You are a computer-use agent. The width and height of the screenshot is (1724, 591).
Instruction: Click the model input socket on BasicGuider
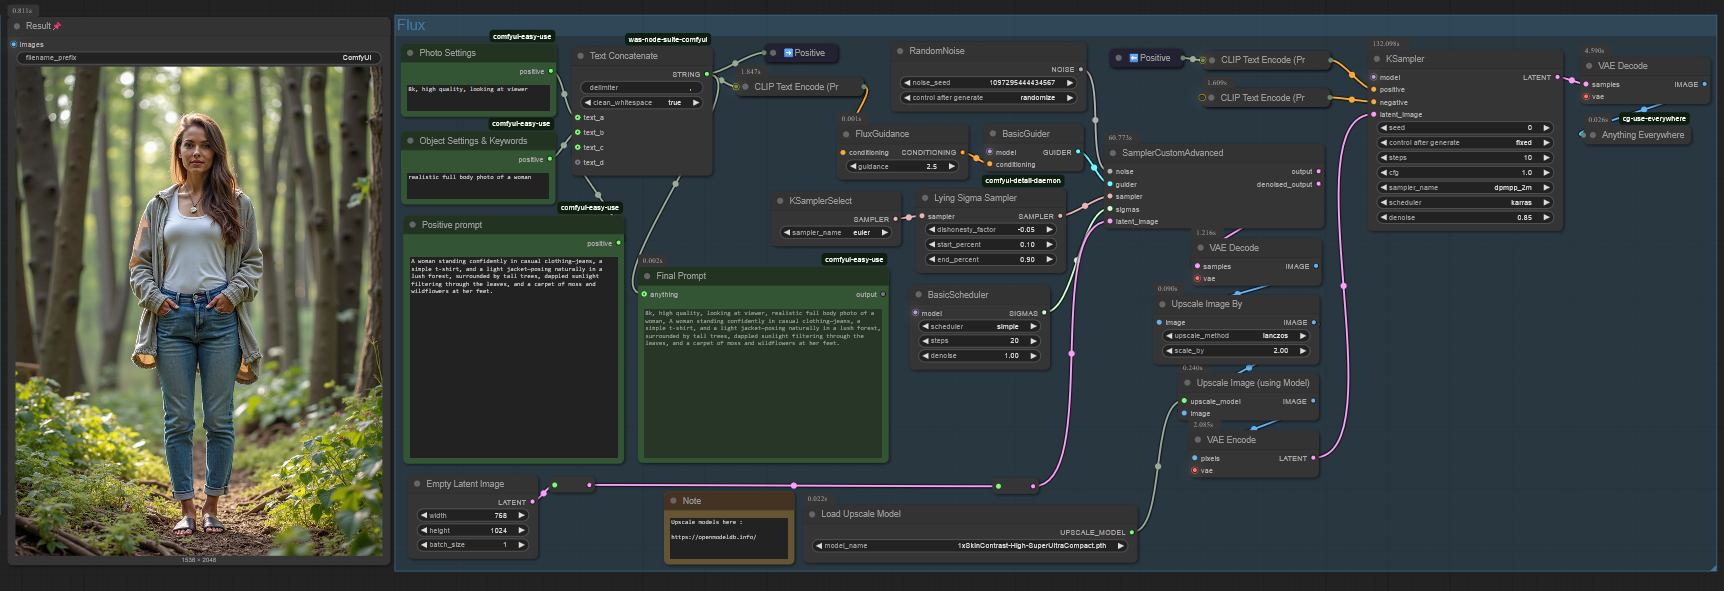988,153
